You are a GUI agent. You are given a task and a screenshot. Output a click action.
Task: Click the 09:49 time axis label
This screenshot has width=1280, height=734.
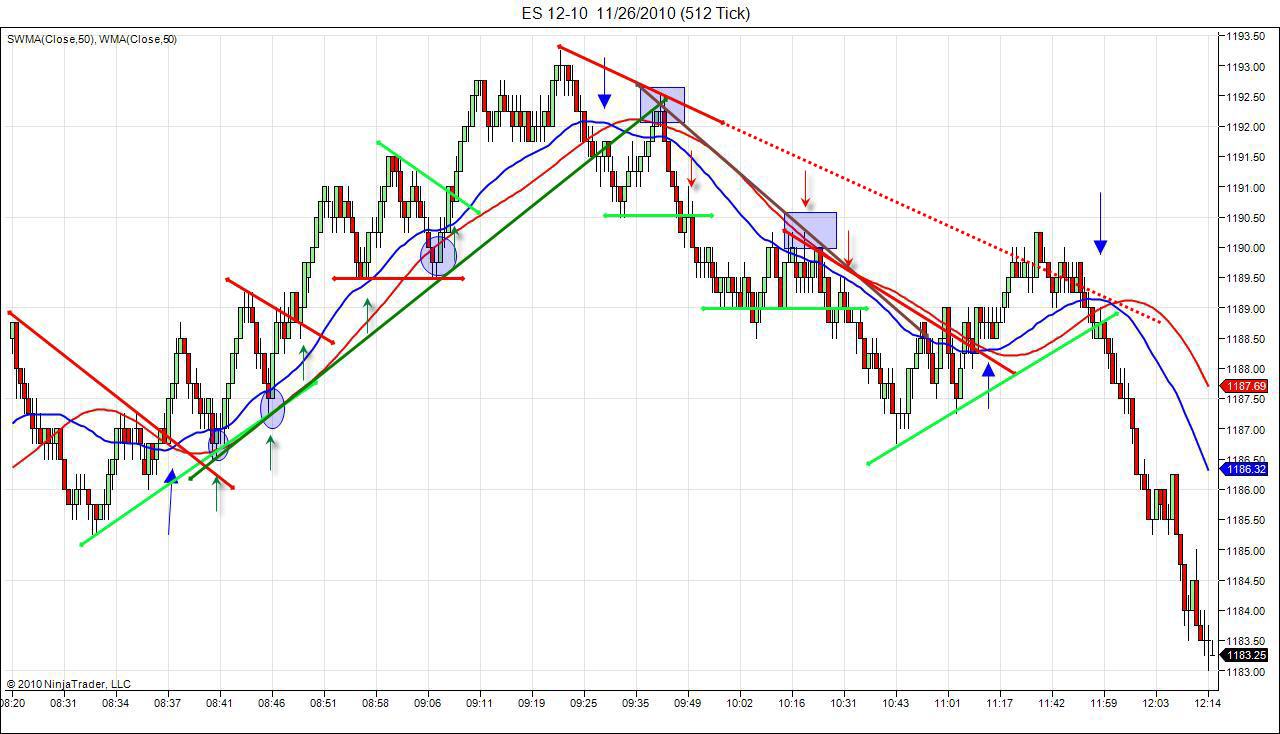(688, 703)
